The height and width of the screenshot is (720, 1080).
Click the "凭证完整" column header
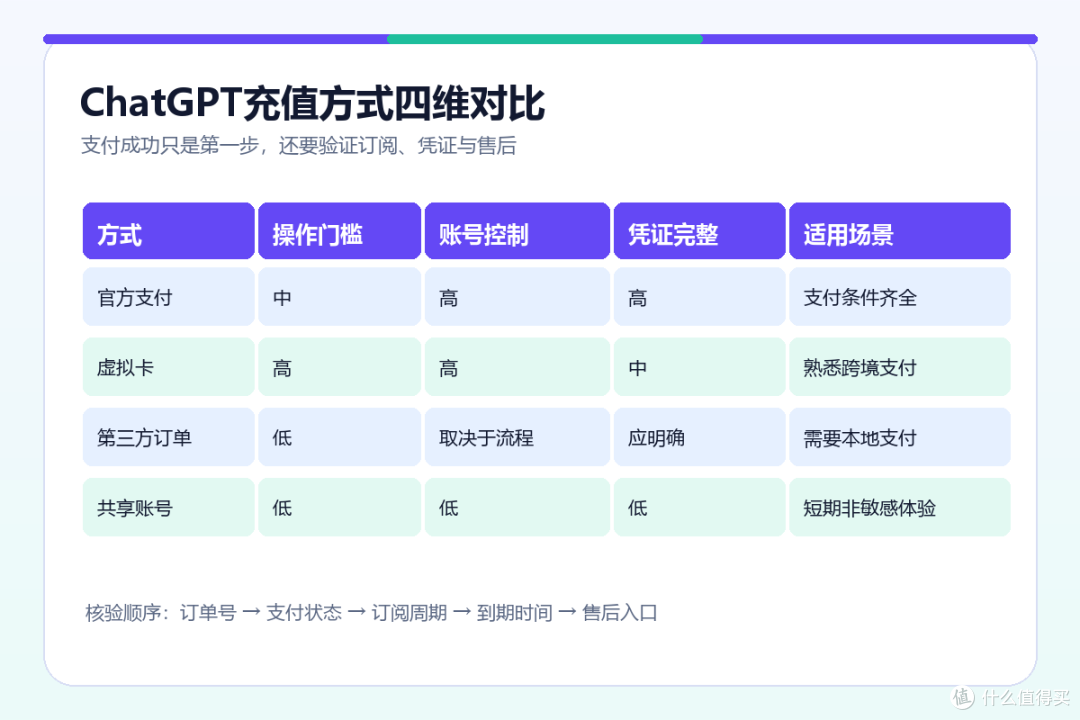(700, 231)
